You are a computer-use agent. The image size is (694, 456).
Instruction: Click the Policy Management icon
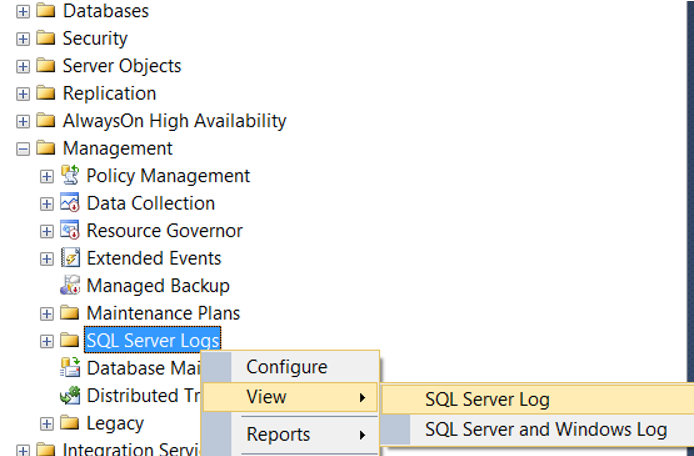coord(70,175)
